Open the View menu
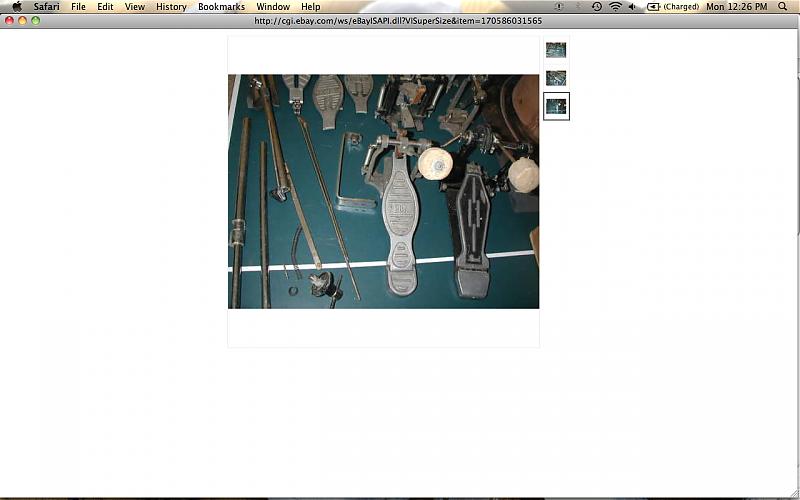 click(x=134, y=6)
